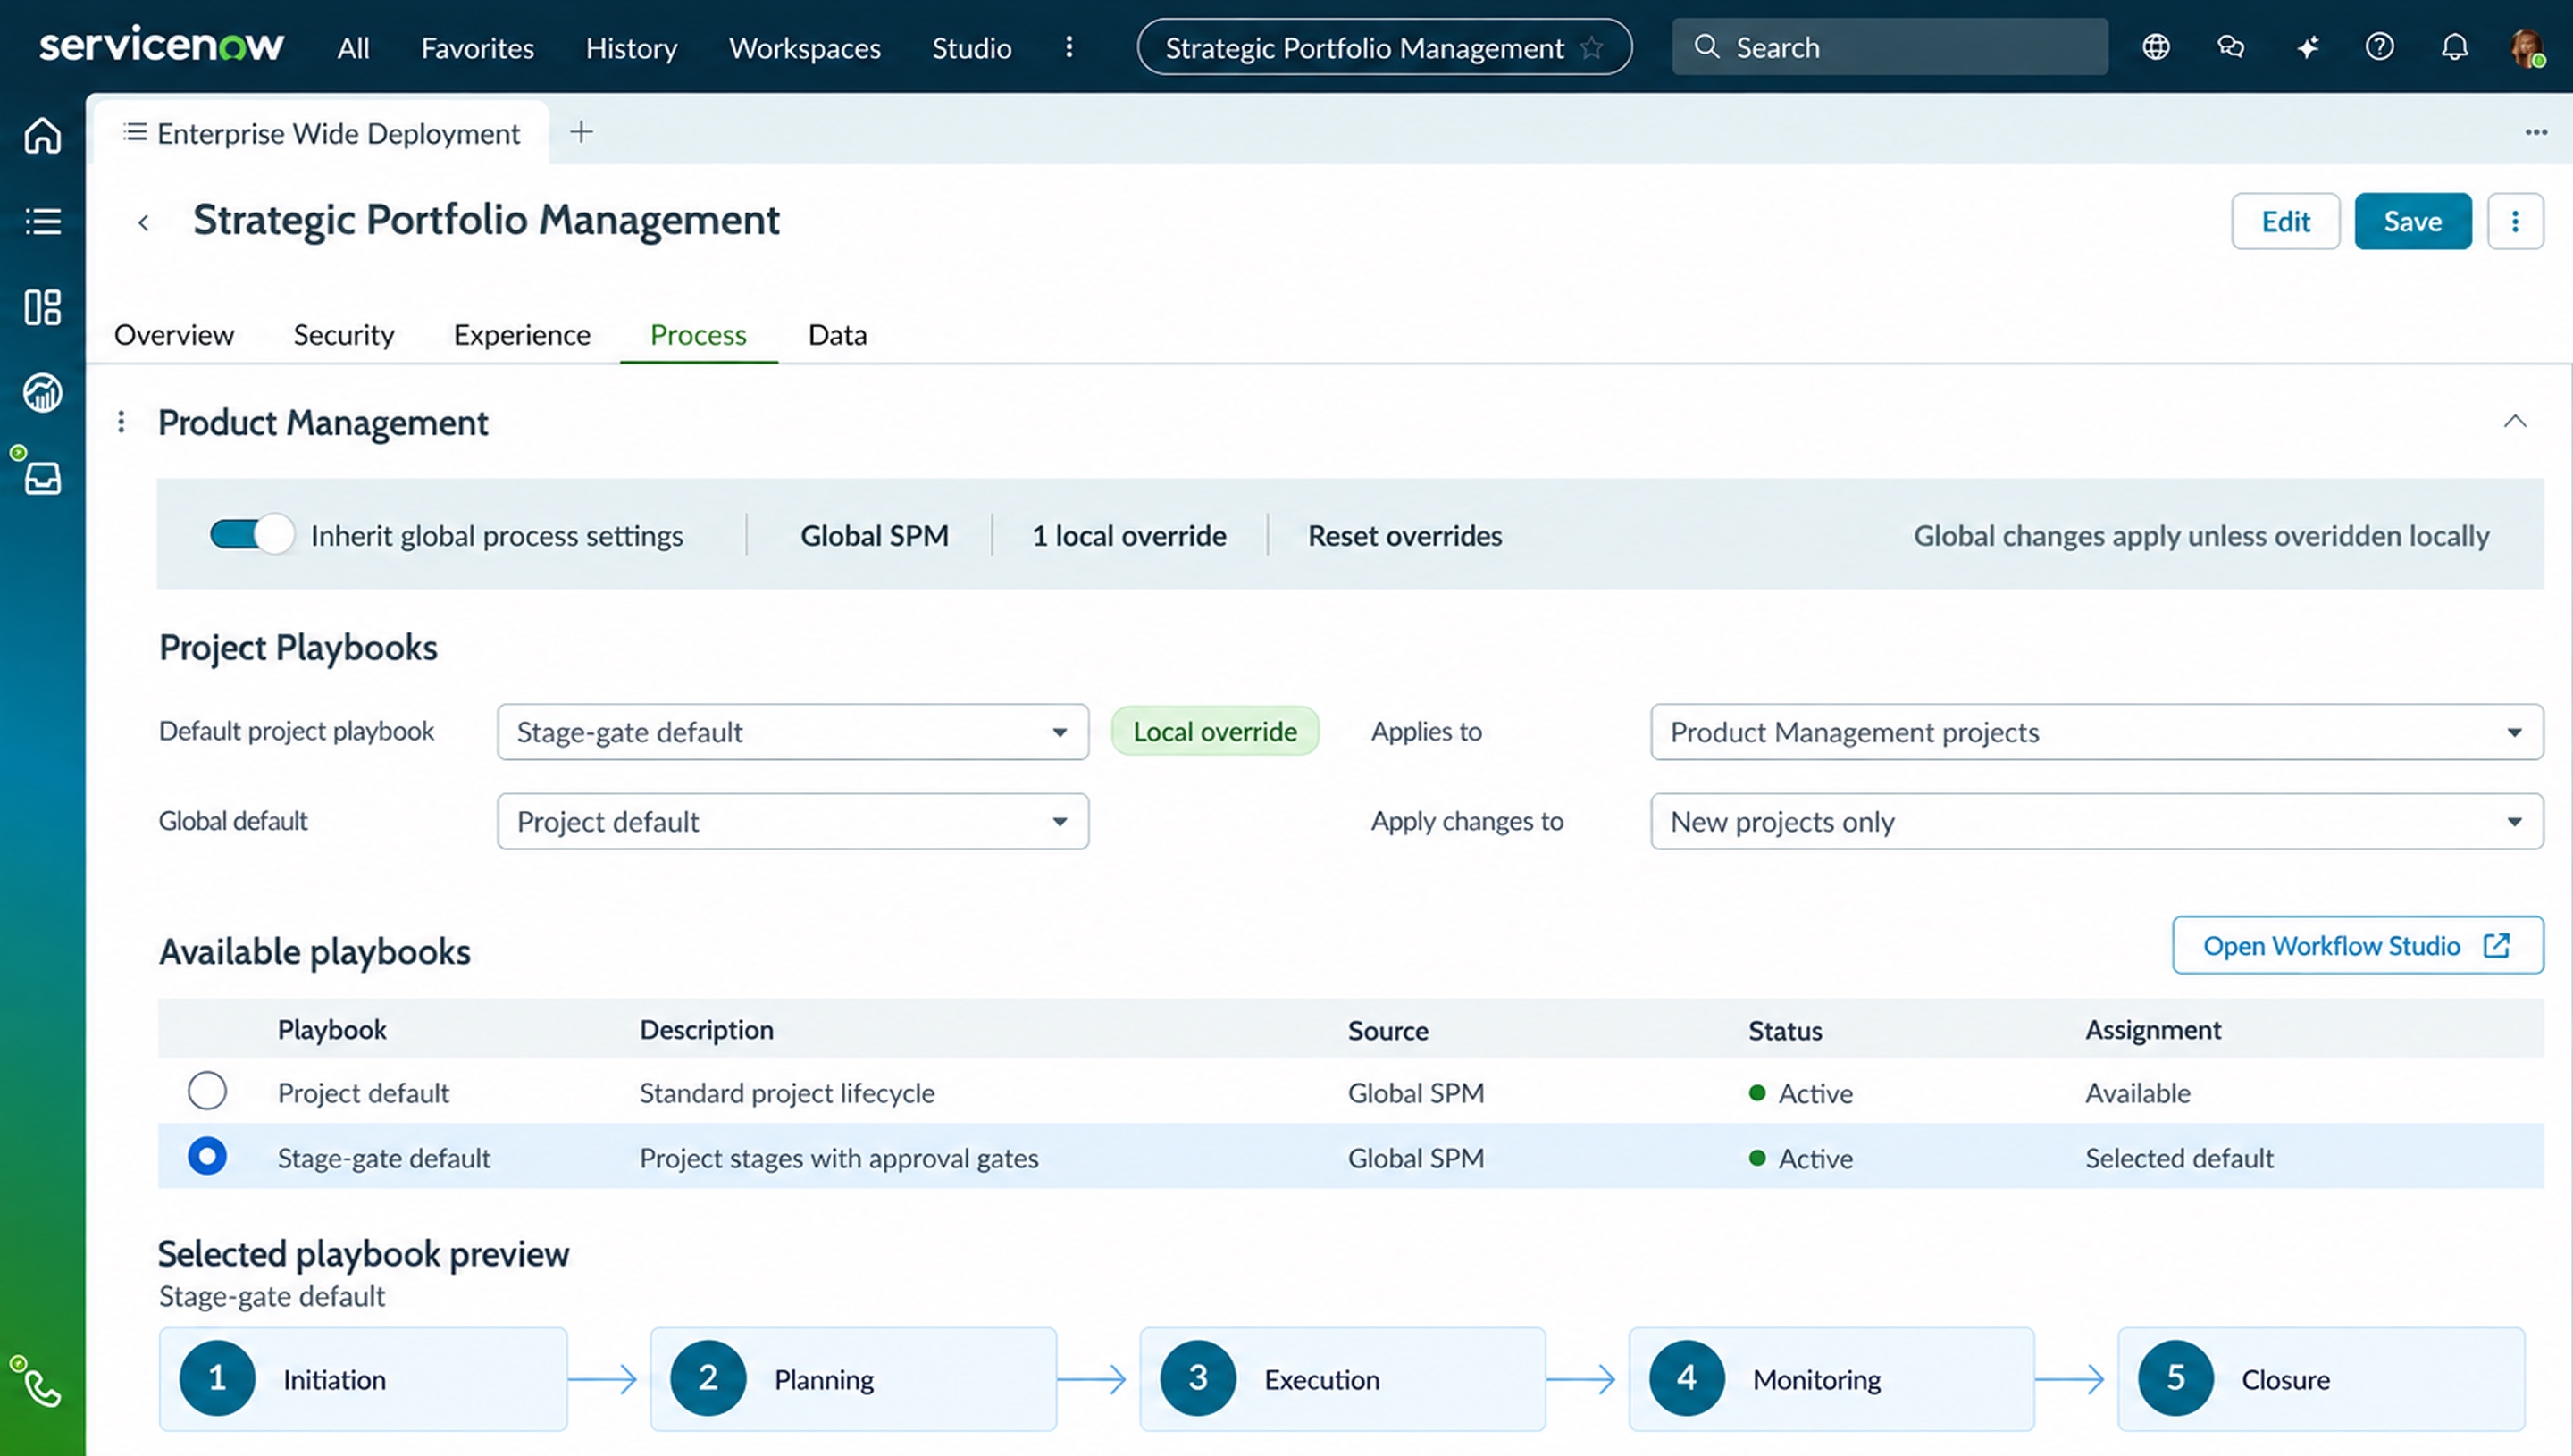Viewport: 2573px width, 1456px height.
Task: Open the Applies to dropdown
Action: coord(2097,732)
